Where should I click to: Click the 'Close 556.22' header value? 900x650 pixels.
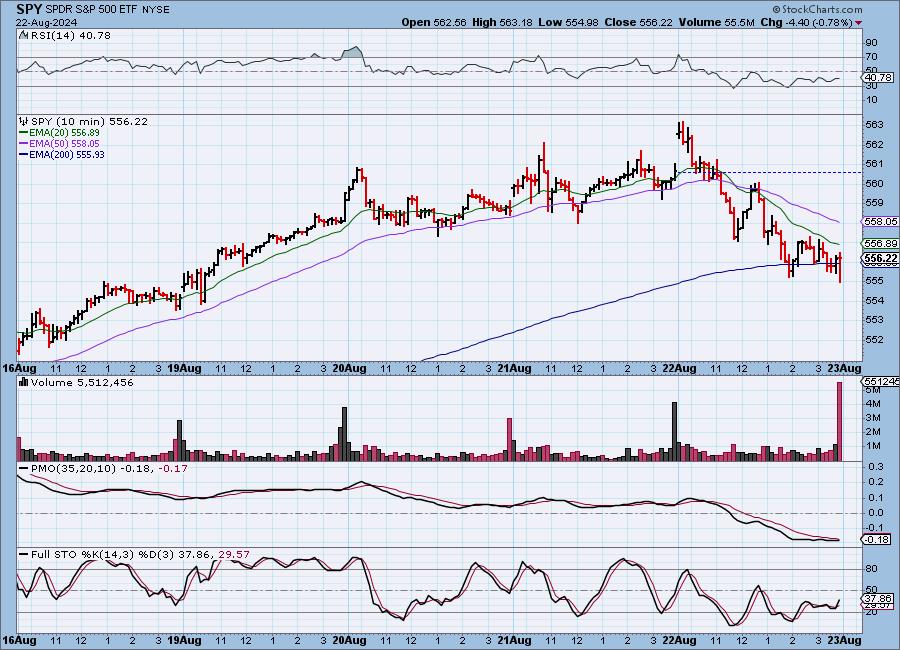point(638,22)
